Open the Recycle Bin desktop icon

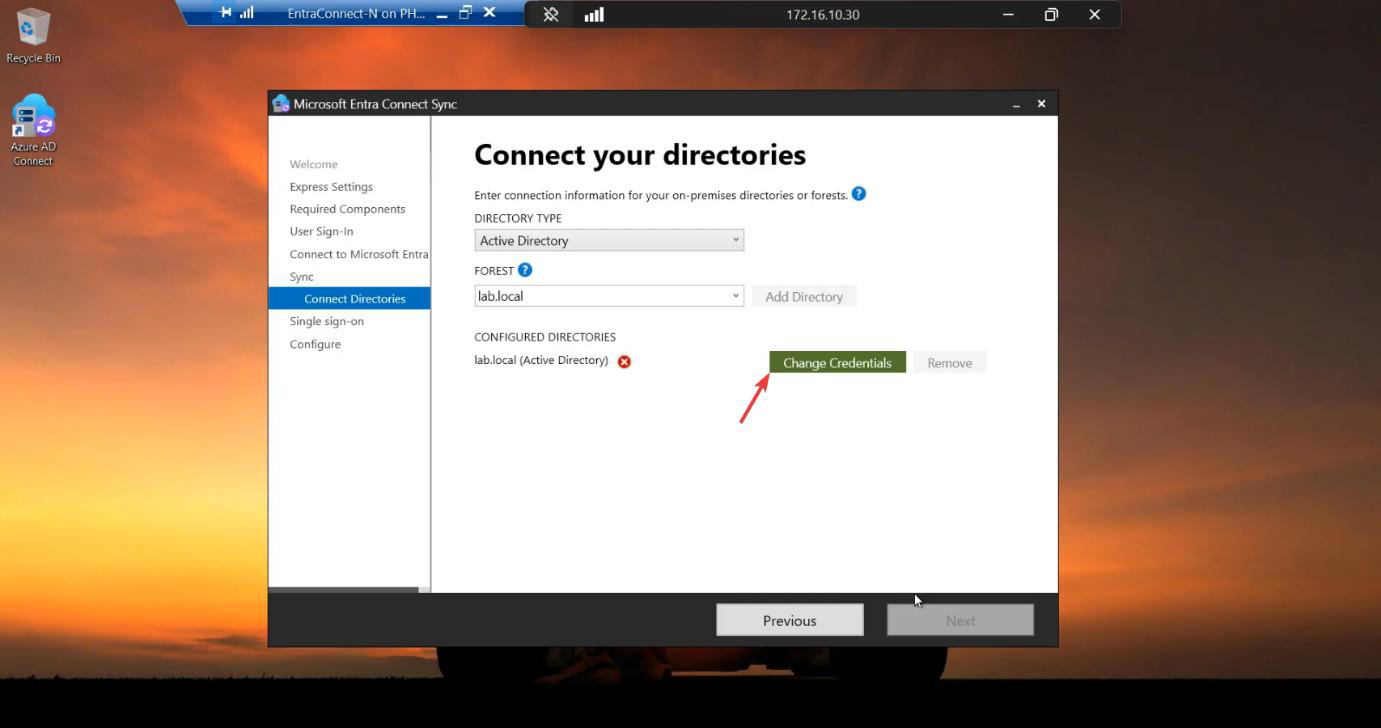[33, 35]
